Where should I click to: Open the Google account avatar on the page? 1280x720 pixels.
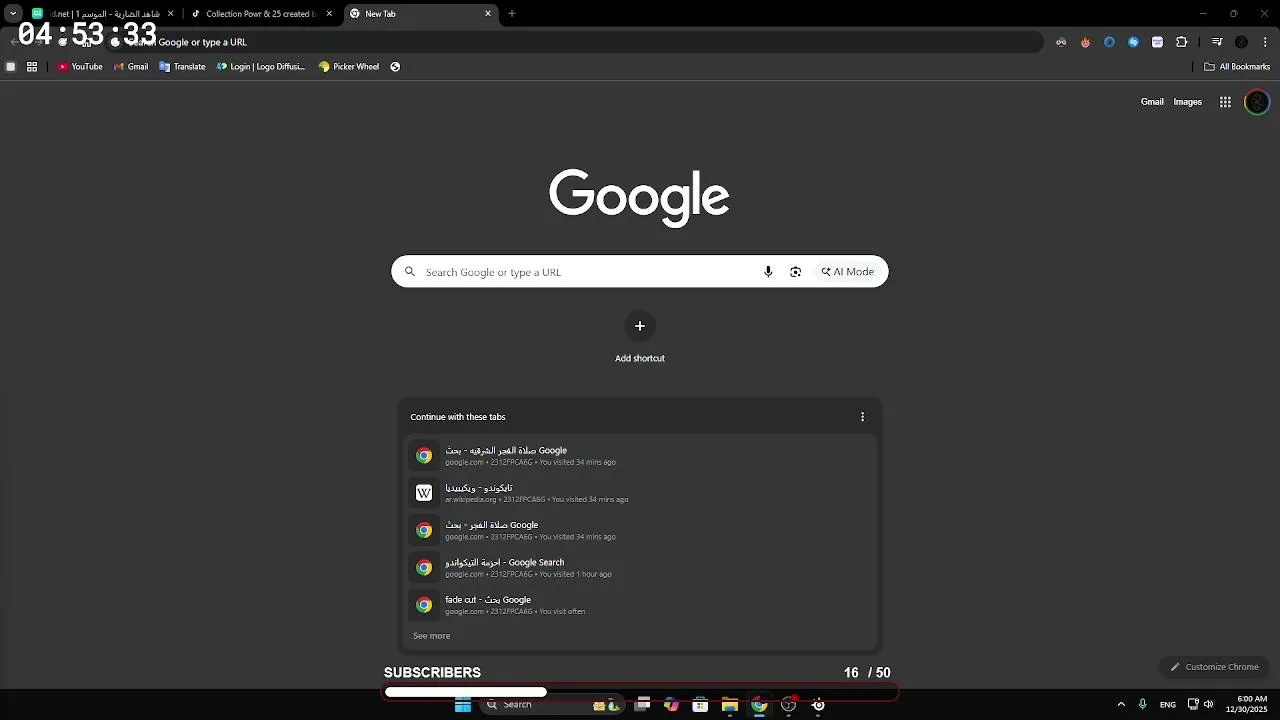click(x=1257, y=102)
